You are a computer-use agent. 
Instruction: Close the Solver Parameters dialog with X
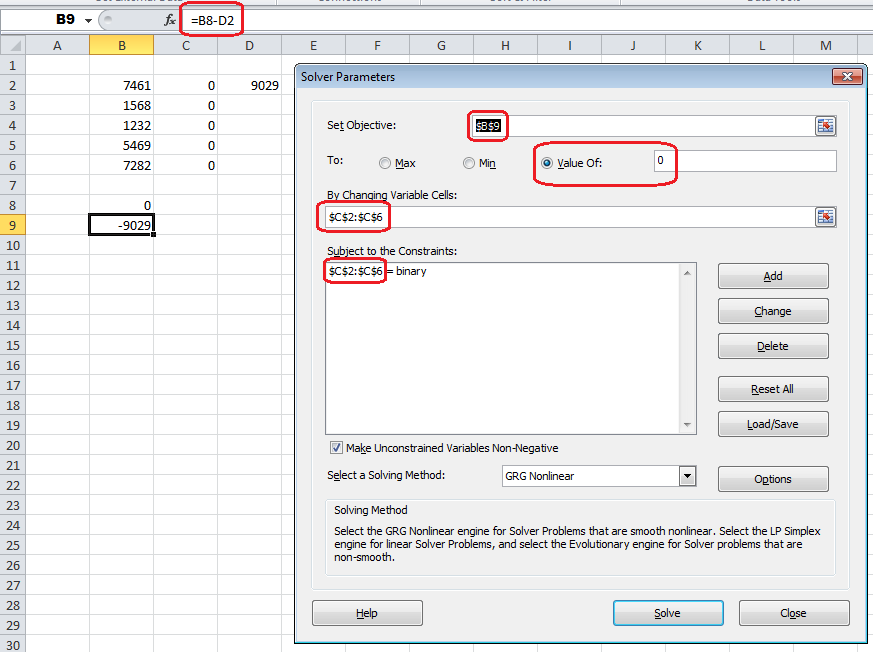coord(847,76)
